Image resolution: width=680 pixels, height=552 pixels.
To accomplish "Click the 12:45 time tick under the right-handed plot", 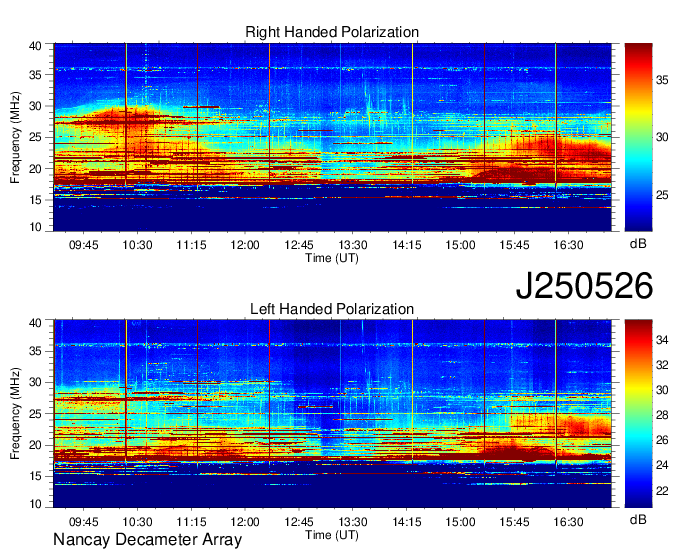I will (299, 245).
